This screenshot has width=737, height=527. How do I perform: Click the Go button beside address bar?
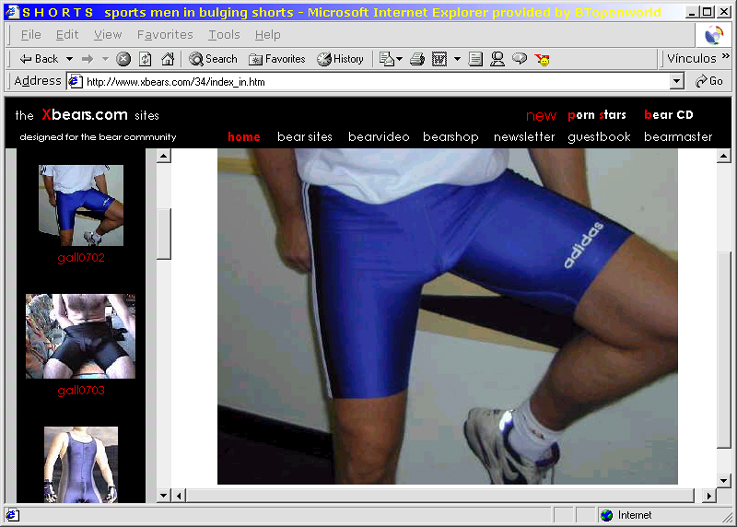coord(709,82)
